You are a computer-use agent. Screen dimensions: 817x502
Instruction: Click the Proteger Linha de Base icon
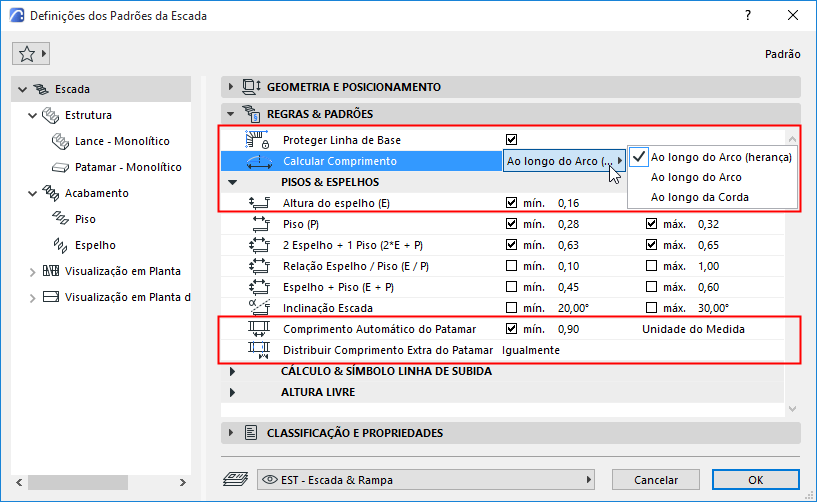coord(257,140)
